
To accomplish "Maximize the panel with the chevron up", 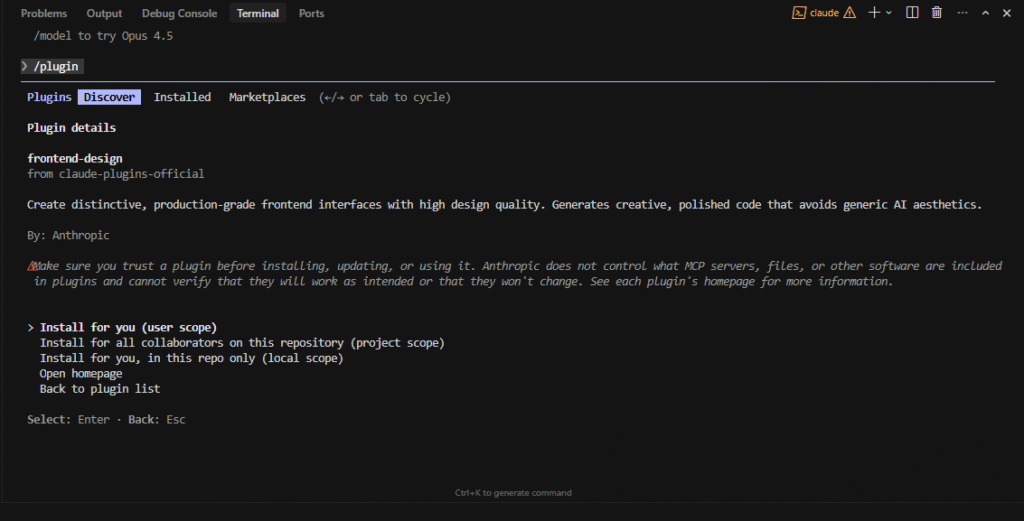I will click(985, 13).
